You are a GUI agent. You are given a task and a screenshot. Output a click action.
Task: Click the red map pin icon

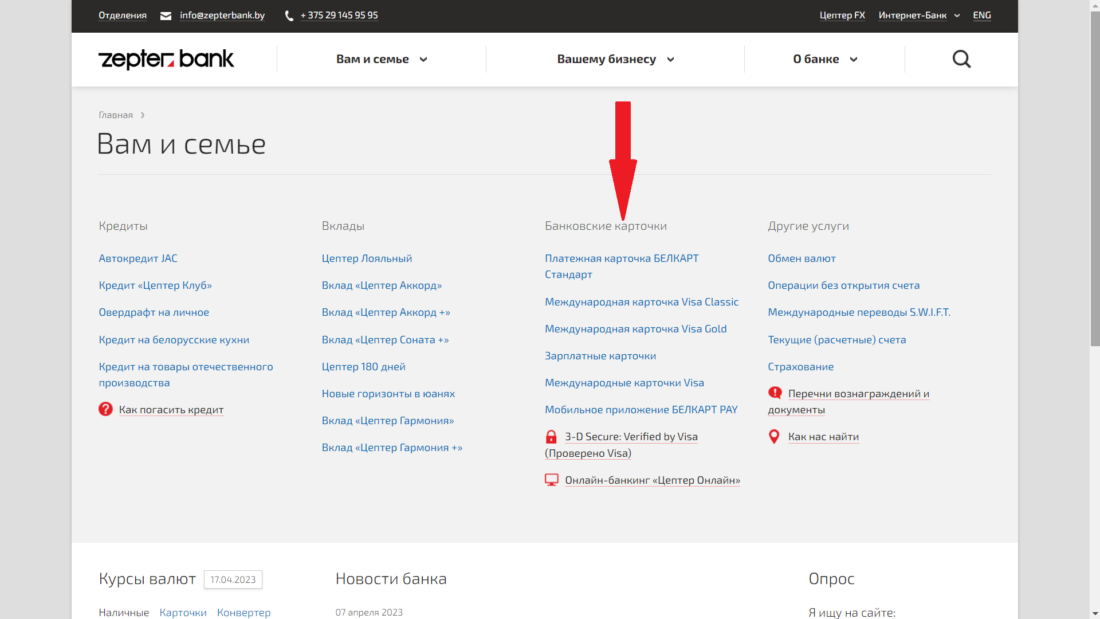[774, 437]
